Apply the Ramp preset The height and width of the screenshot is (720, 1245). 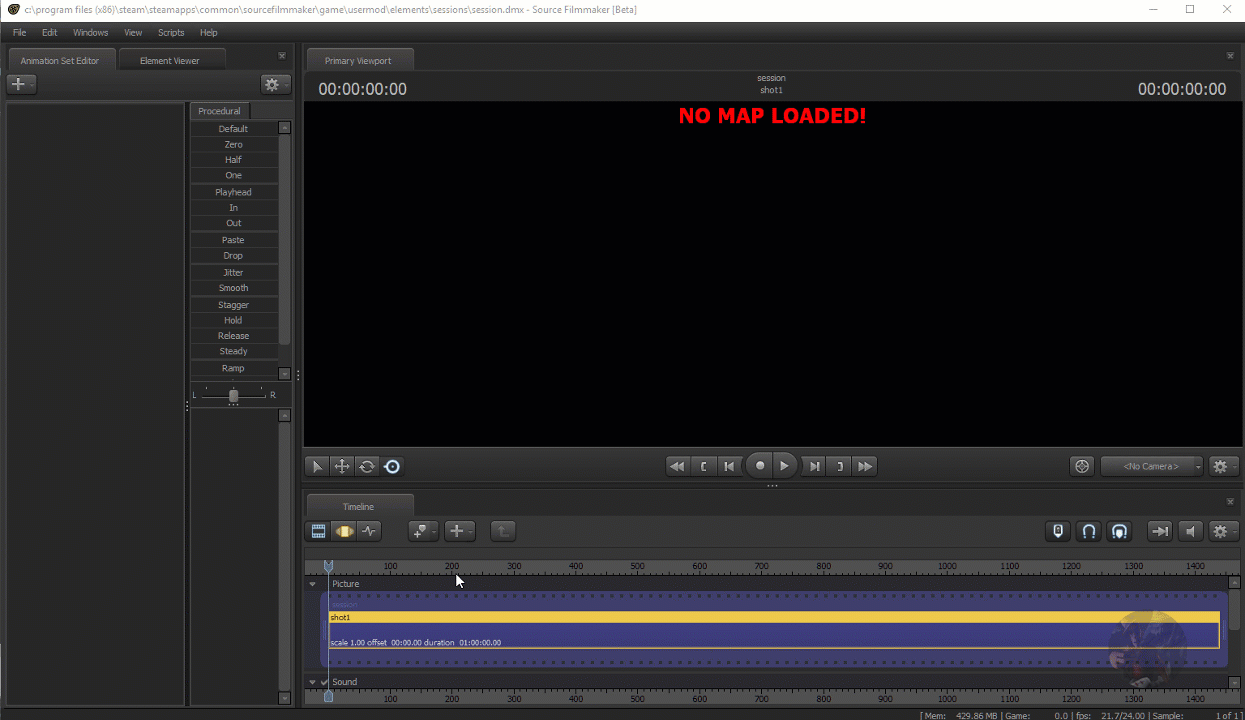point(233,368)
